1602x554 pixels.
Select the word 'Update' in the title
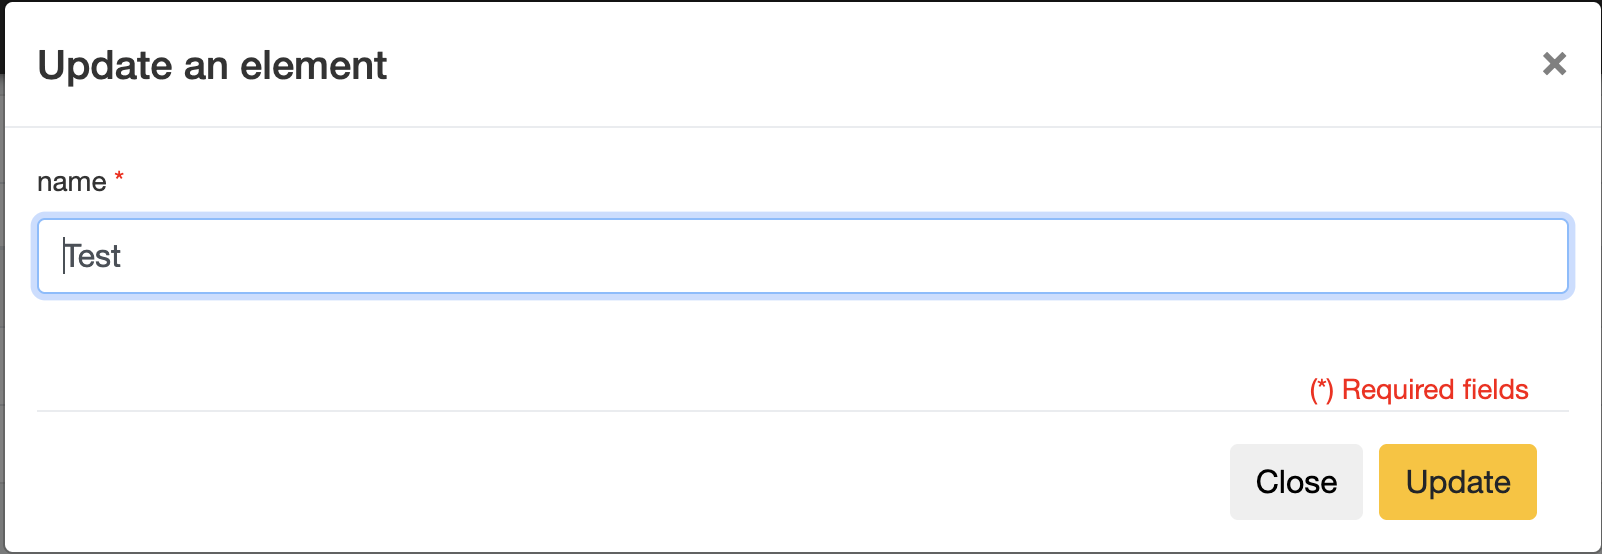(x=105, y=66)
